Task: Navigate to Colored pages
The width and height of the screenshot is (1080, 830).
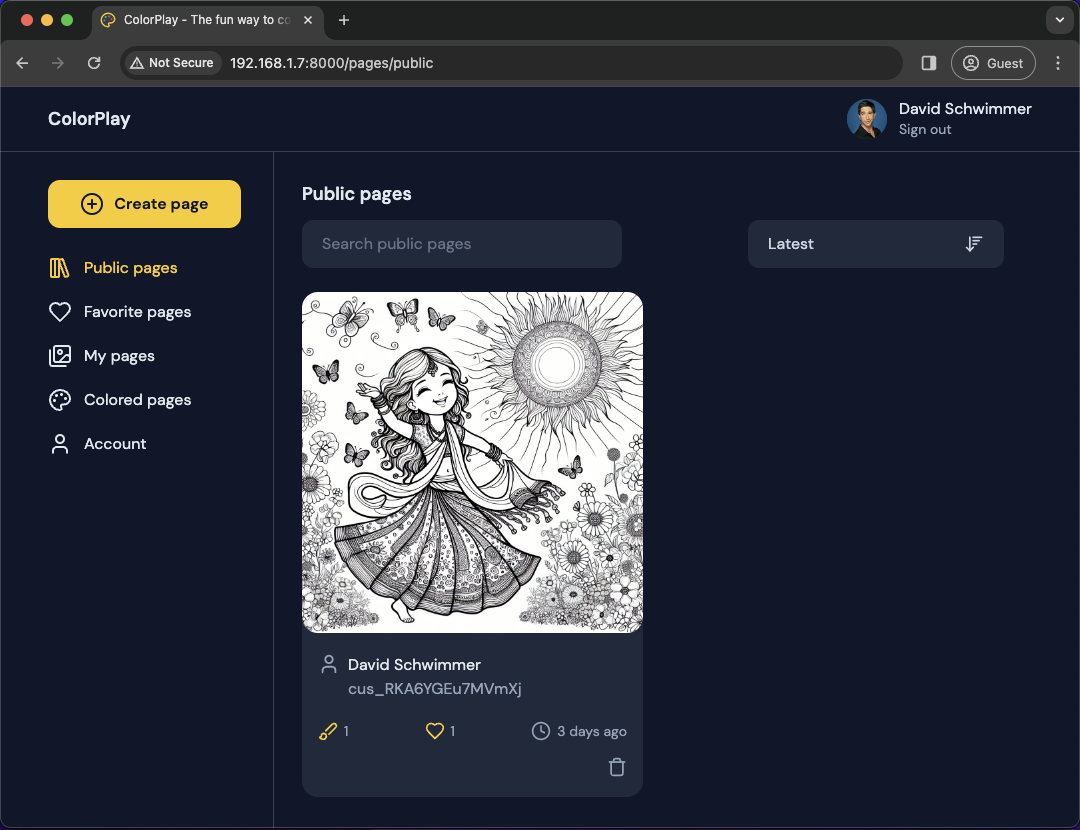Action: 137,400
